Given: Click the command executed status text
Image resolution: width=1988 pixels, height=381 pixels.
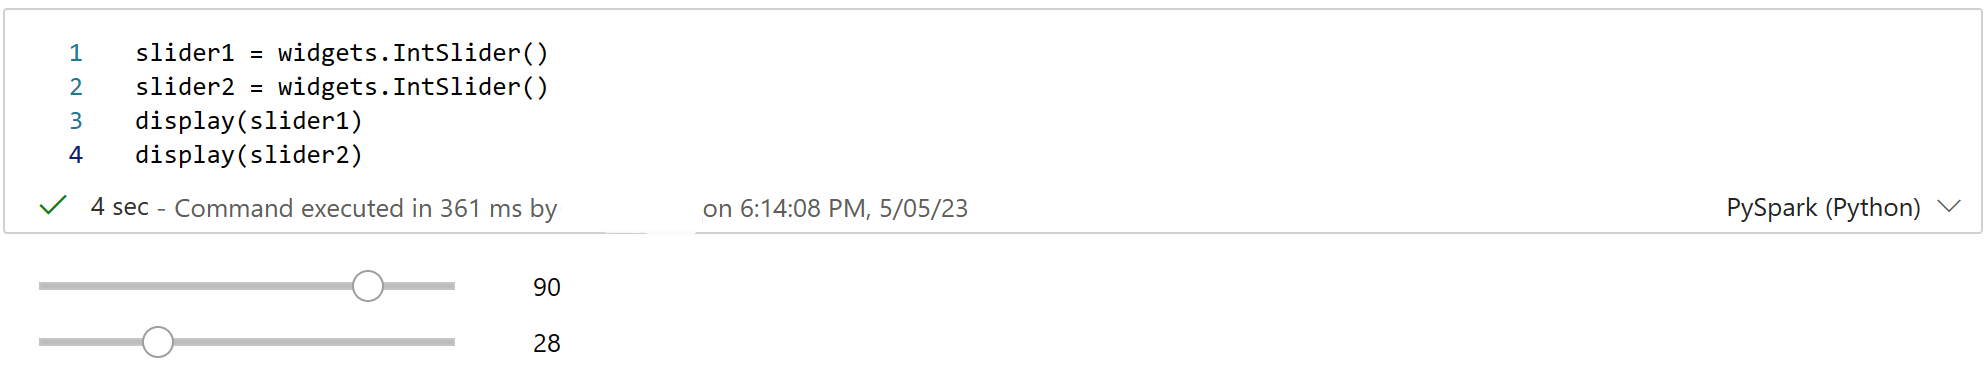Looking at the screenshot, I should (x=366, y=208).
